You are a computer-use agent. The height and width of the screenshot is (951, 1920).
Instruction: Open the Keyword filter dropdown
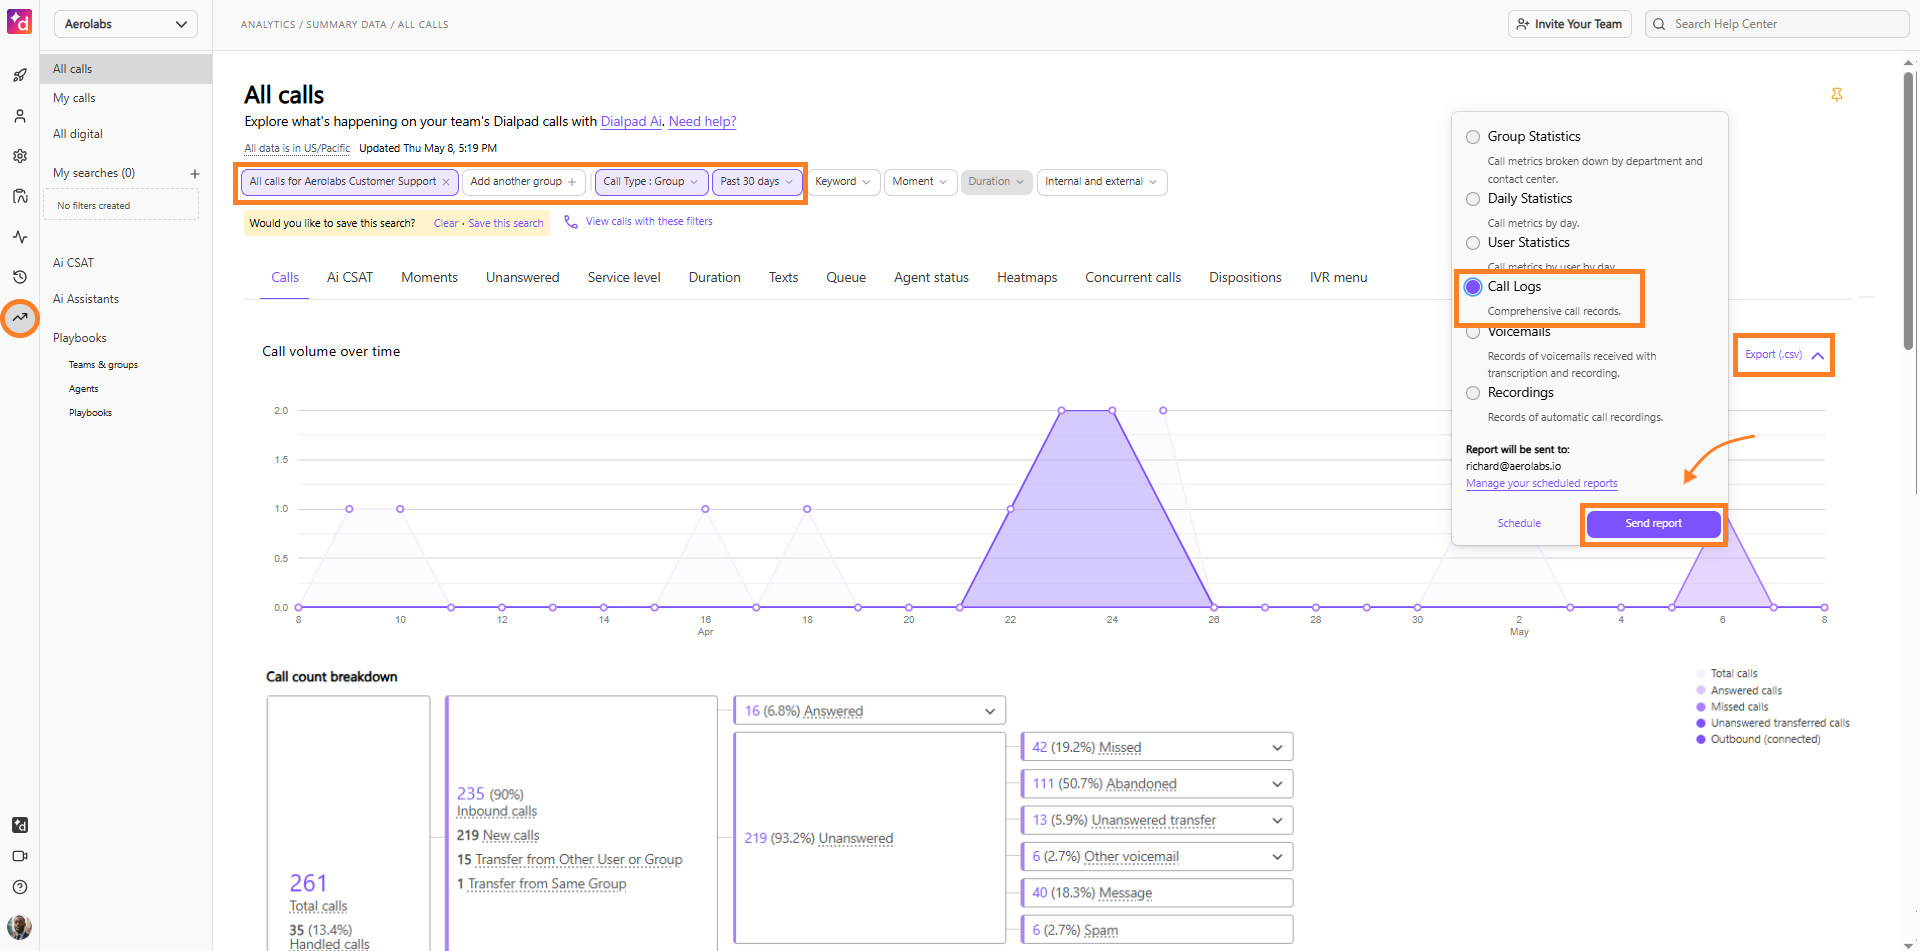pyautogui.click(x=843, y=182)
